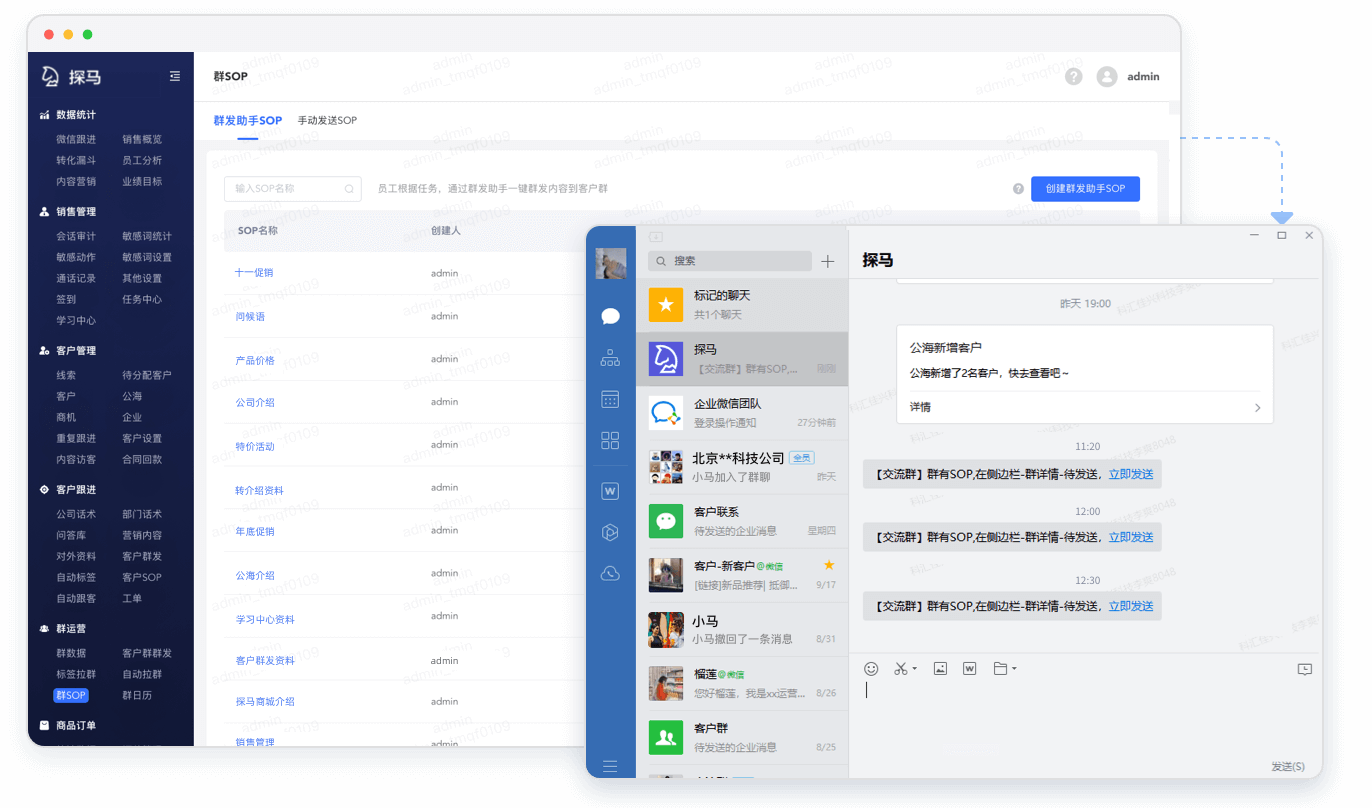The height and width of the screenshot is (808, 1372).
Task: Click the image attach icon in message toolbar
Action: click(x=940, y=668)
